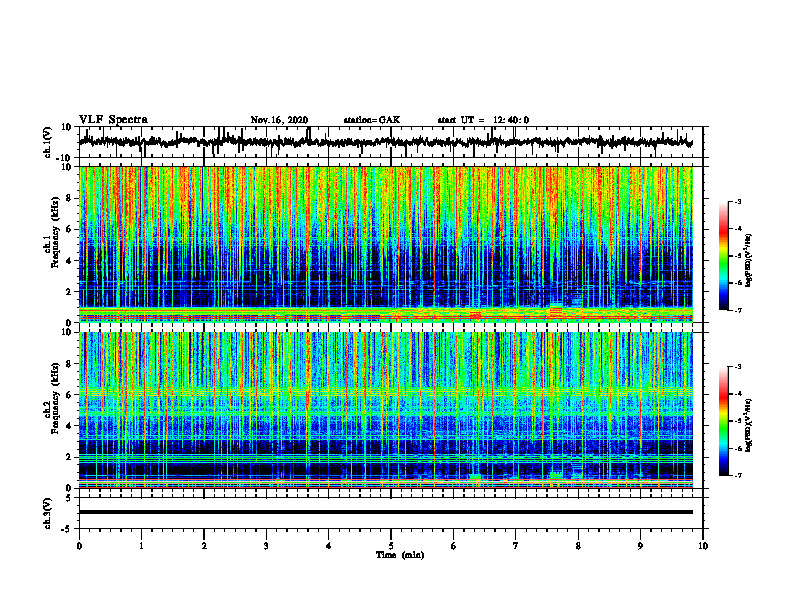Click the "VLF Spectra" plot title
This screenshot has height=612, width=792.
[113, 120]
